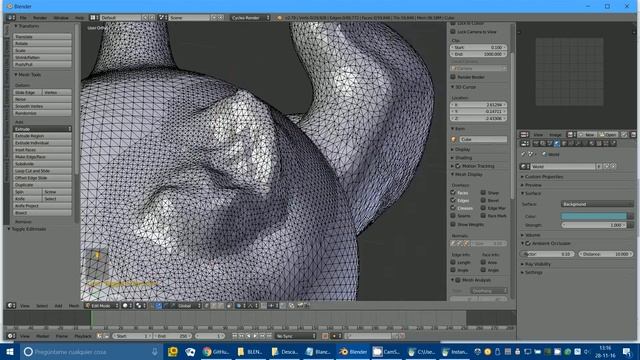Toggle Lock Camera to View checkbox
The width and height of the screenshot is (640, 360).
click(453, 31)
